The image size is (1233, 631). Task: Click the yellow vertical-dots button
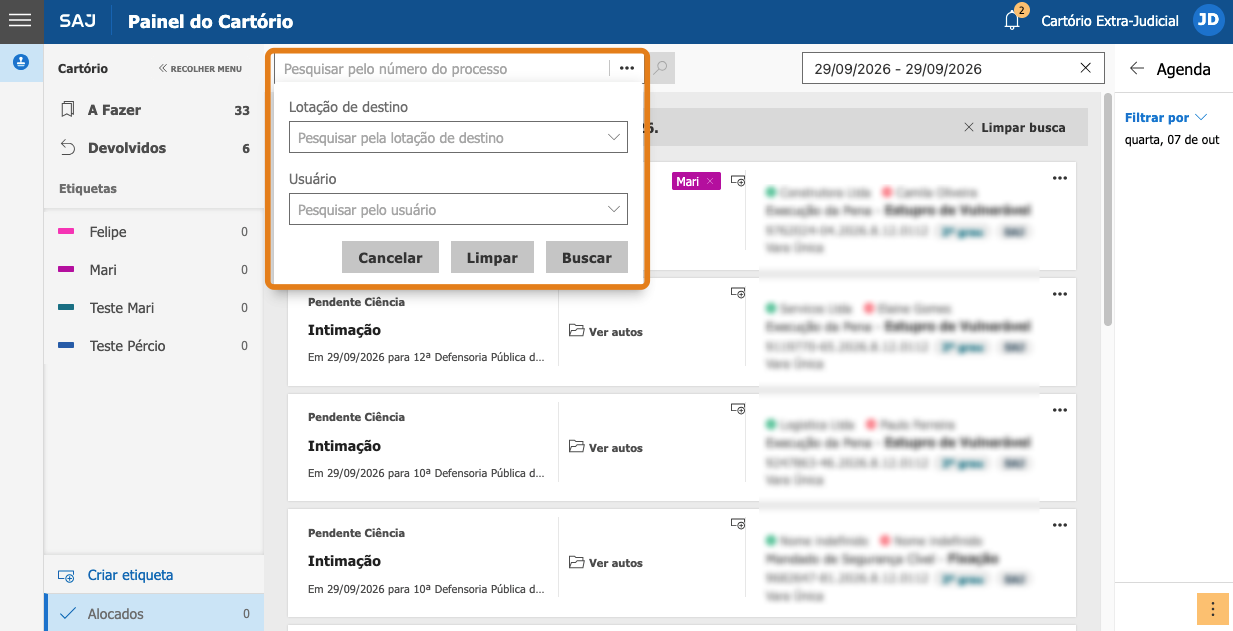[x=1212, y=609]
